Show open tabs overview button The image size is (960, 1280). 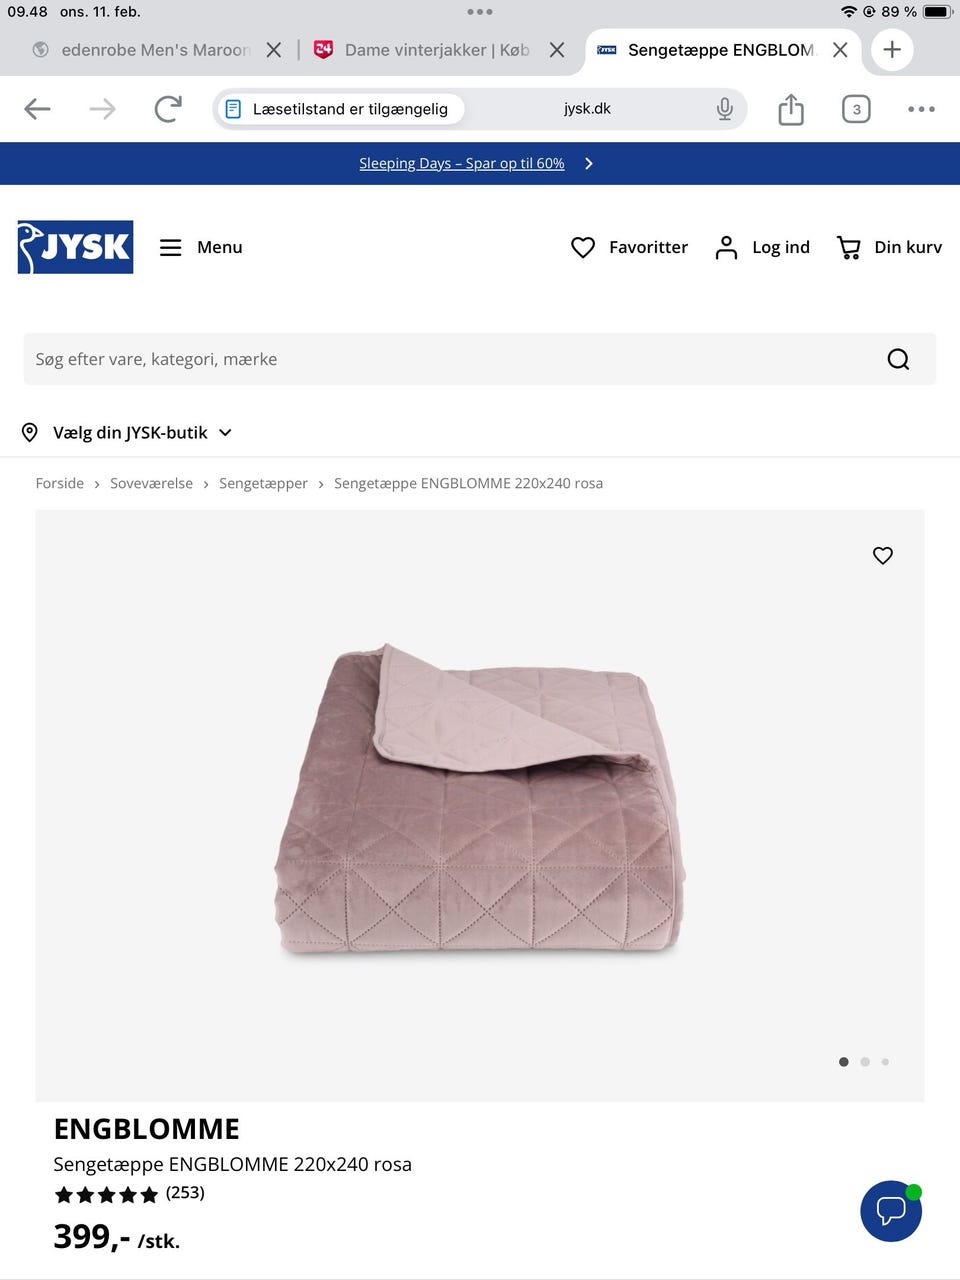point(856,109)
